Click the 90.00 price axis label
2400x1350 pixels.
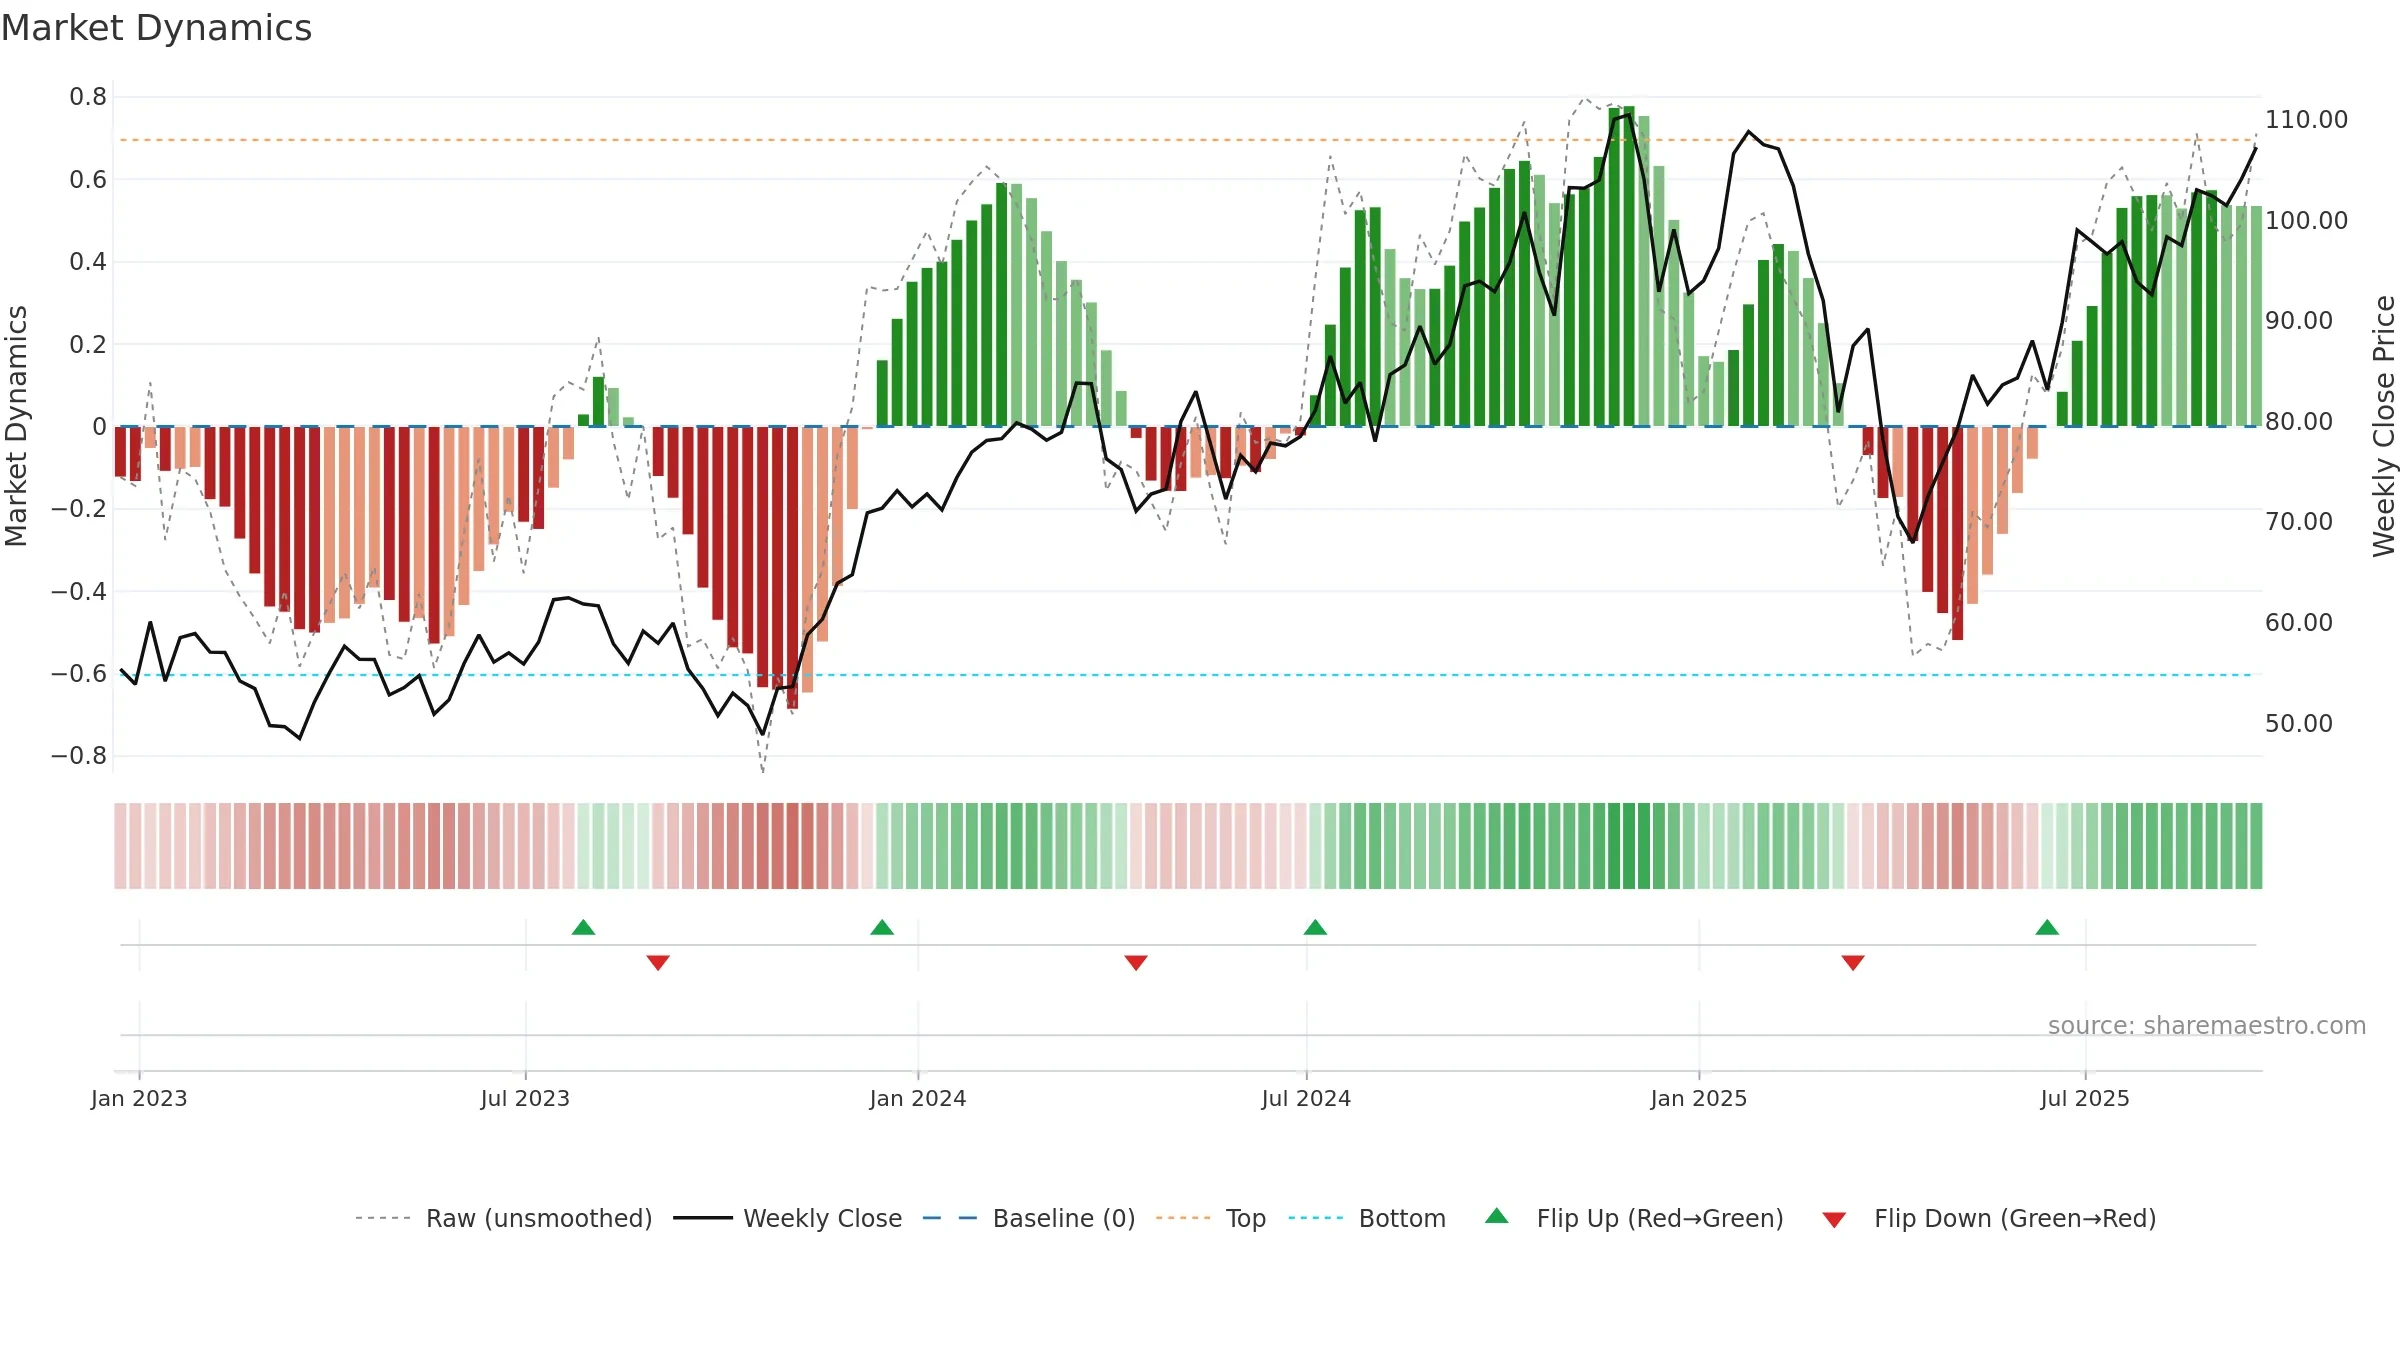[x=2299, y=320]
